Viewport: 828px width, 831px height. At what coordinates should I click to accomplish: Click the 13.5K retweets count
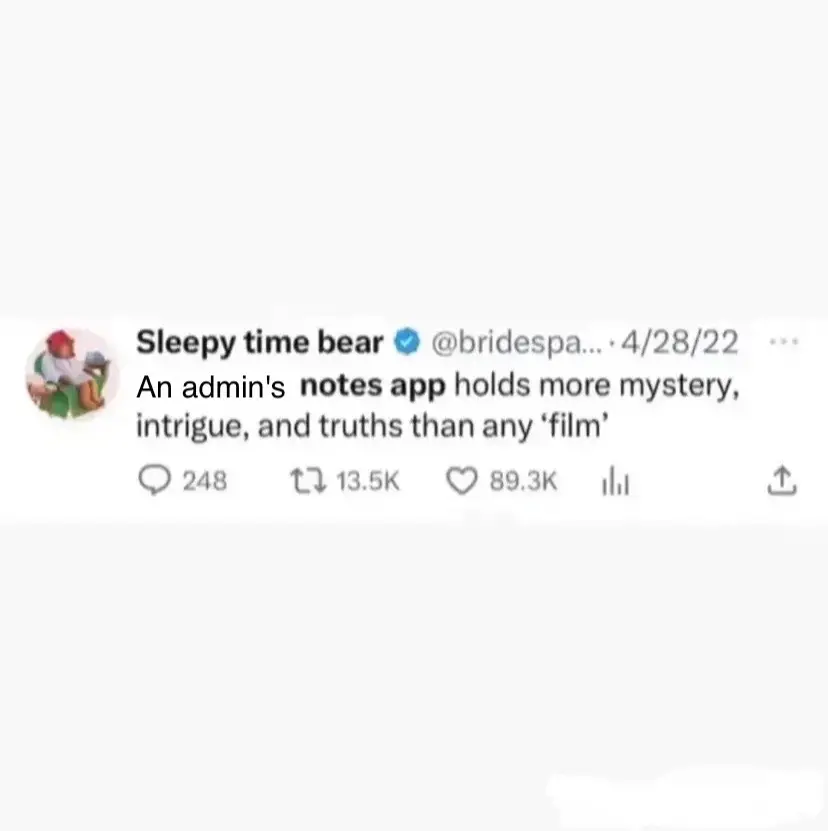(x=367, y=481)
